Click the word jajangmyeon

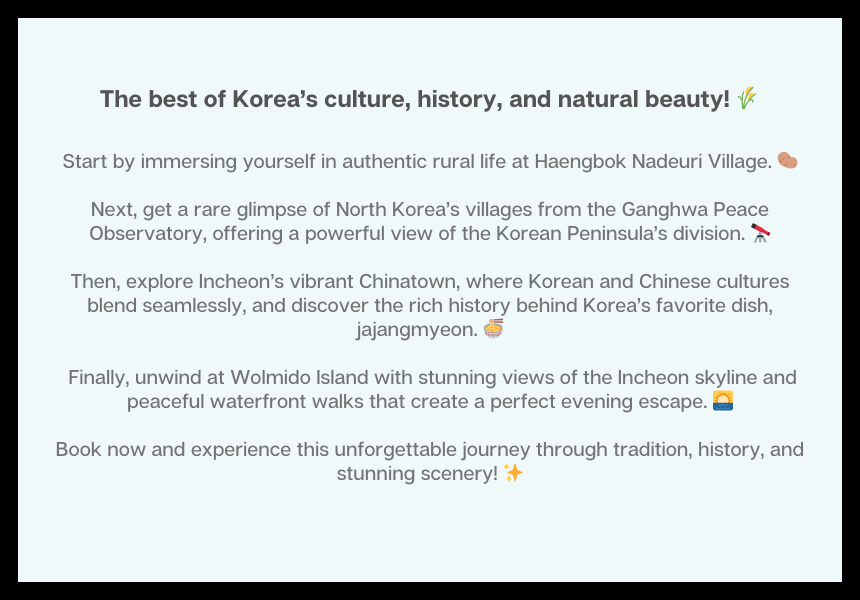[417, 330]
